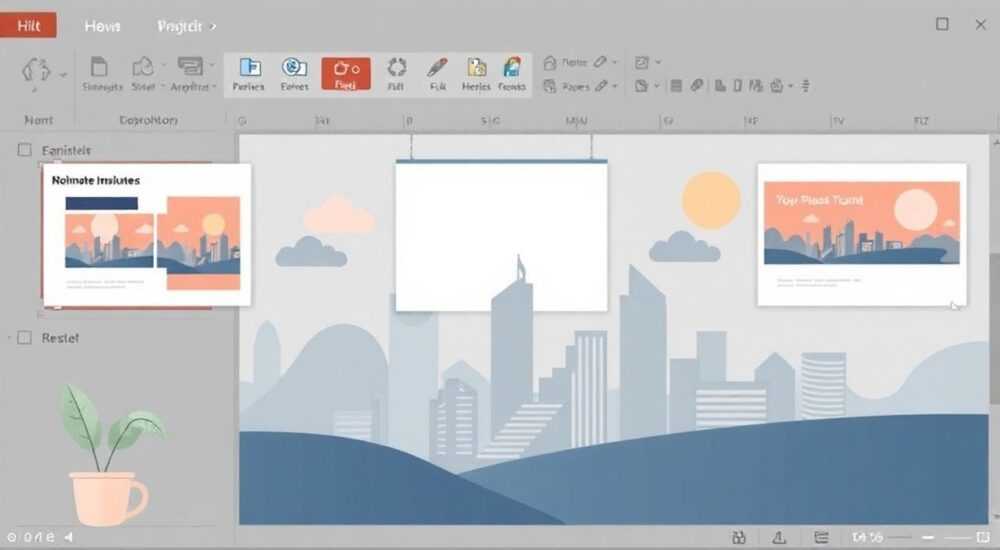This screenshot has width=1000, height=550.
Task: Select the slide thumbnail with orange city banner
Action: [862, 234]
